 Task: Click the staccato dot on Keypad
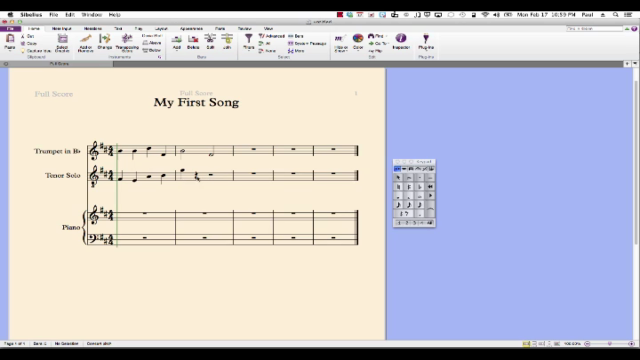420,178
